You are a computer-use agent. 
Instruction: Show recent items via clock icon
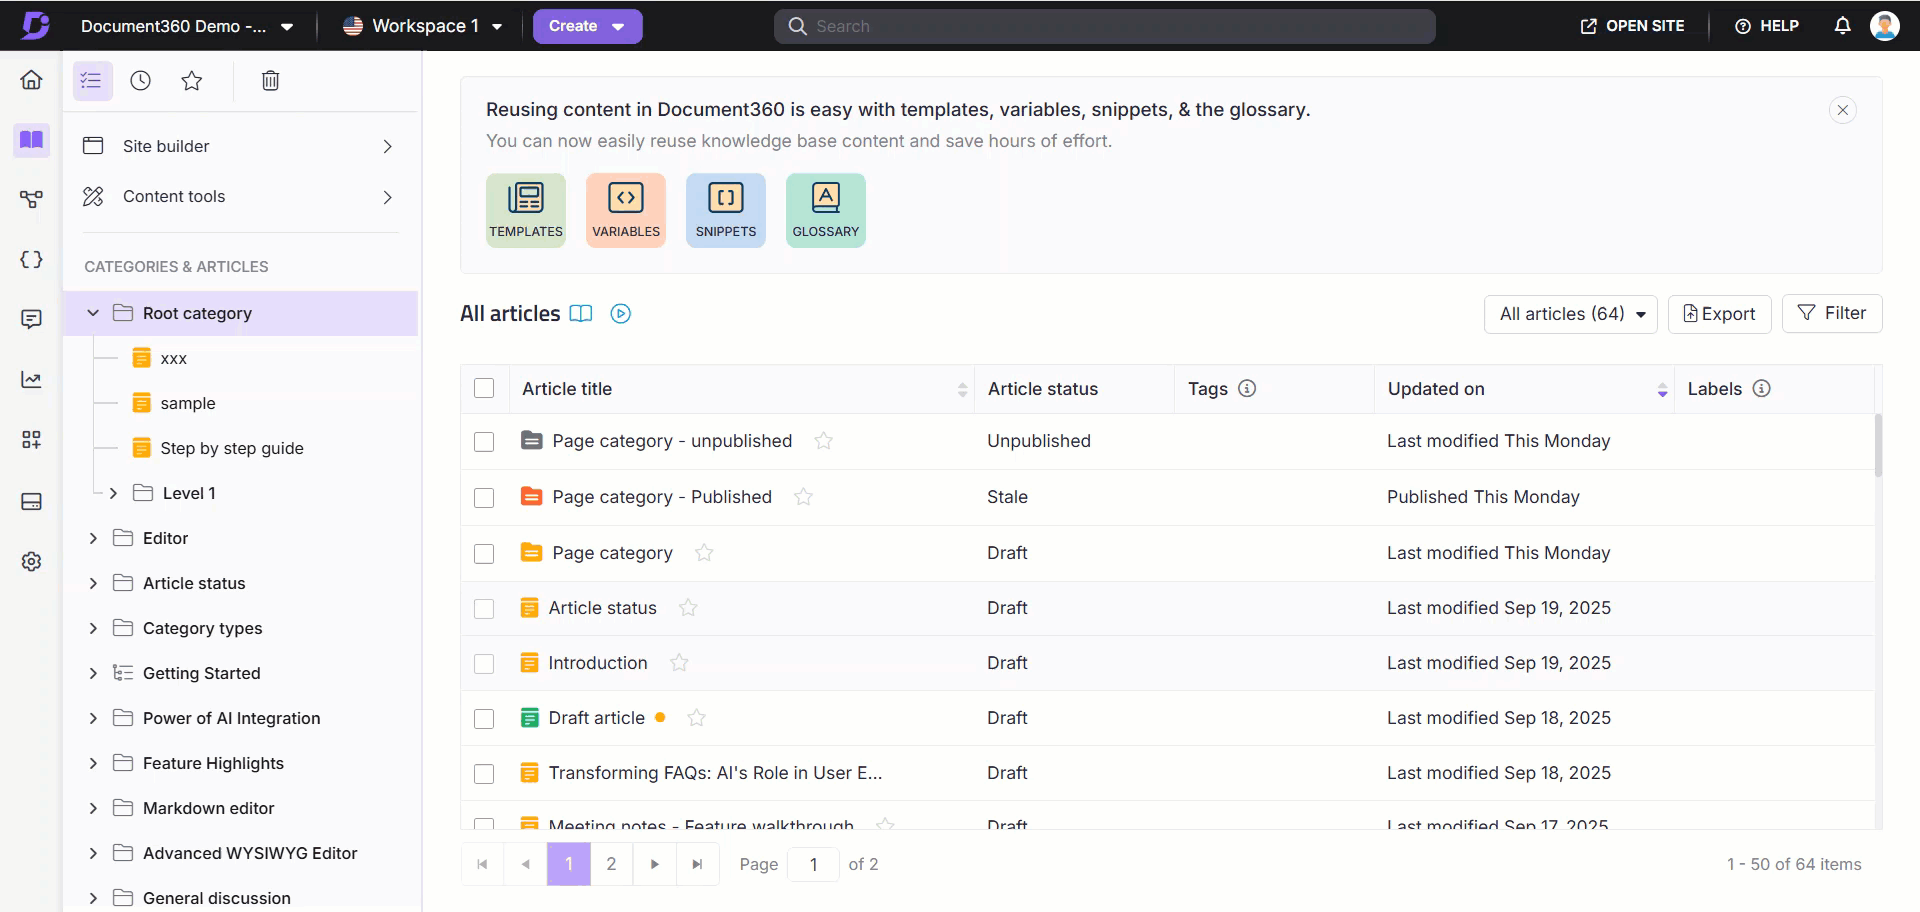click(141, 81)
